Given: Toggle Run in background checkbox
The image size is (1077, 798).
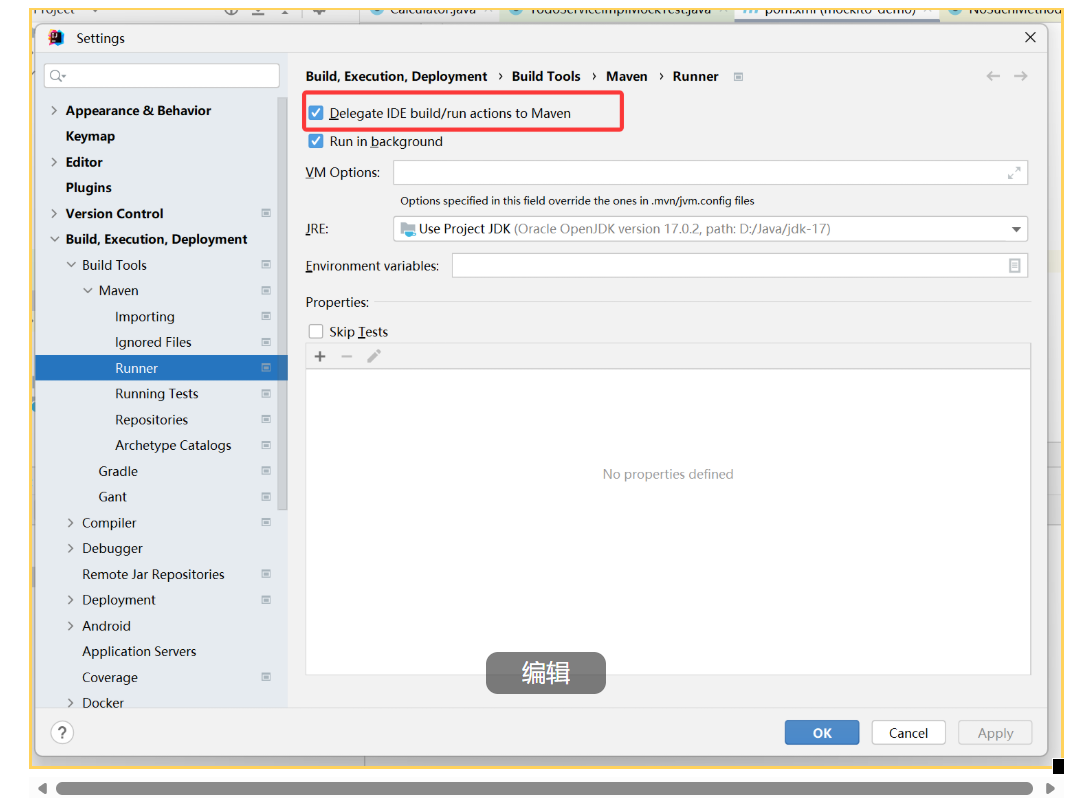Looking at the screenshot, I should click(x=315, y=141).
